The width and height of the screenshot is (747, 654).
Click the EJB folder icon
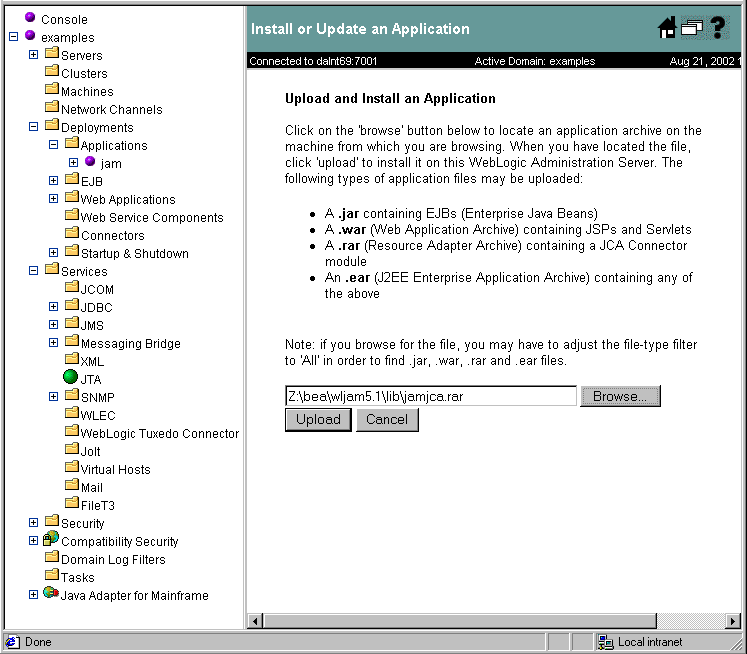pyautogui.click(x=71, y=179)
